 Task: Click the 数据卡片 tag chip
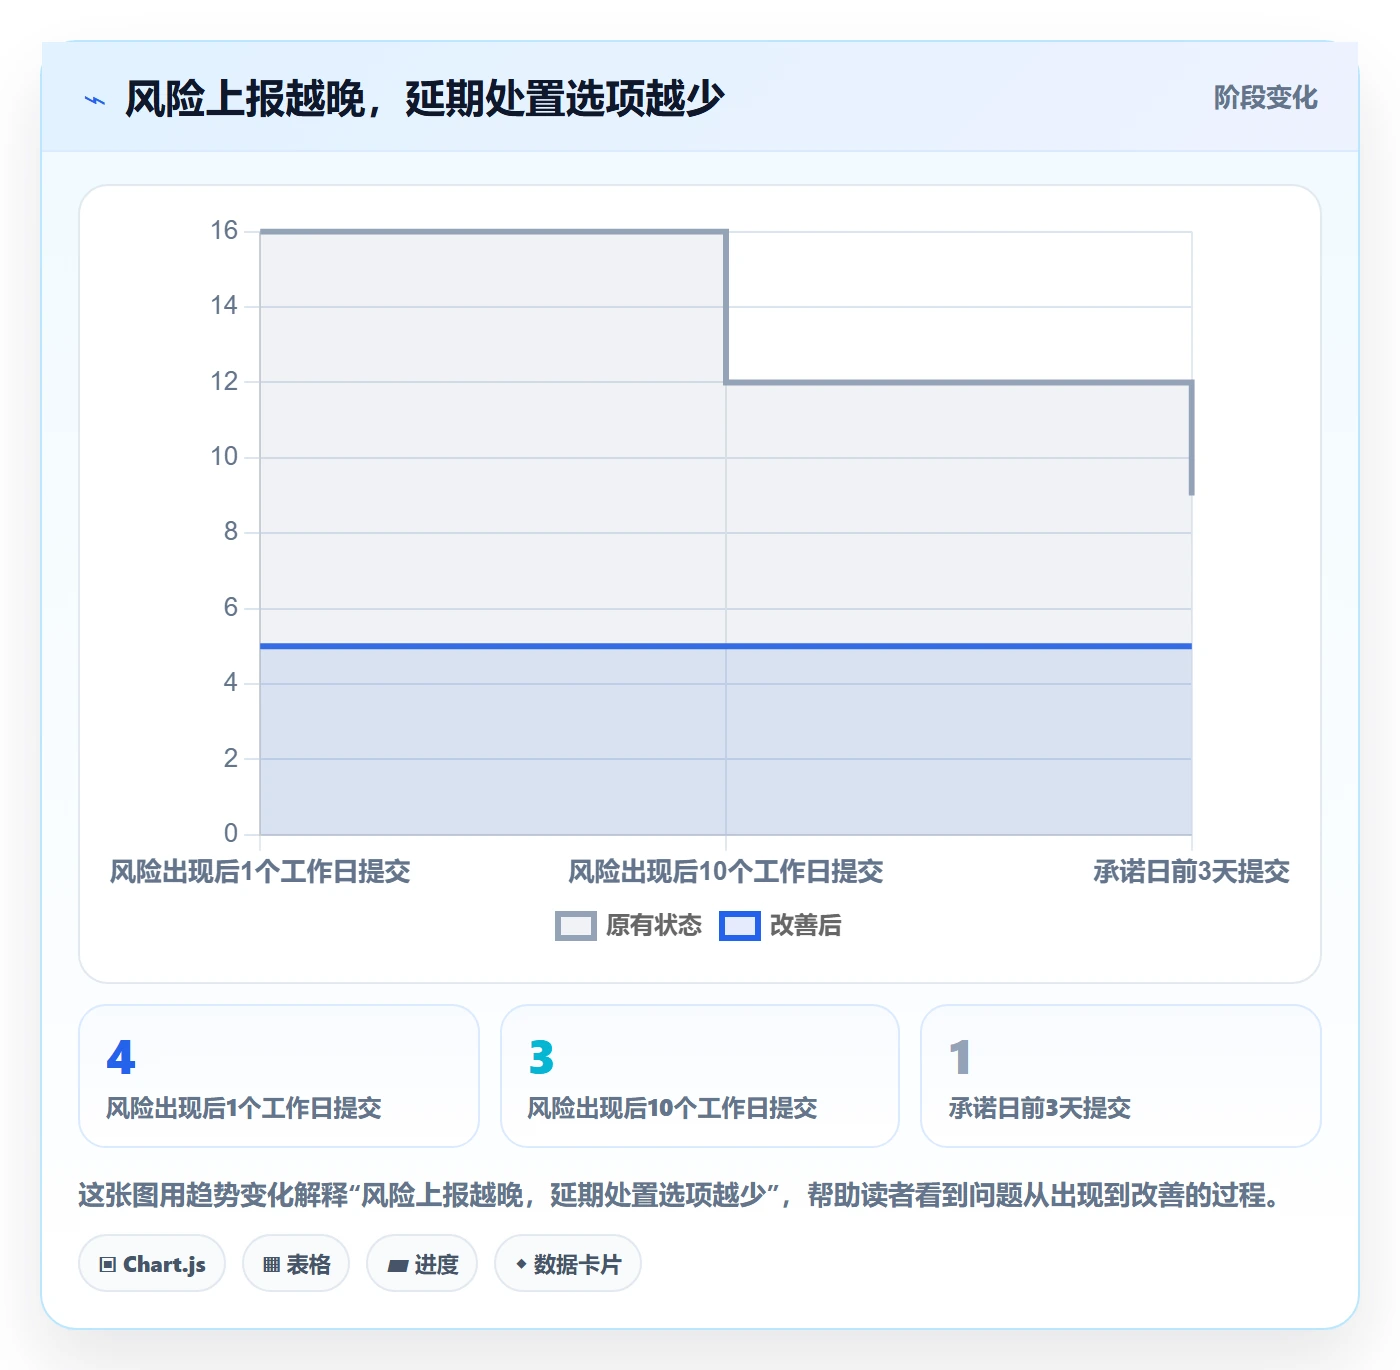(x=568, y=1264)
